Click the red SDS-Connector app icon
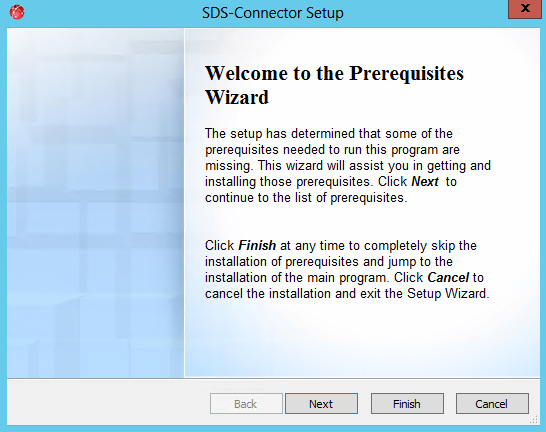546x432 pixels. click(17, 13)
